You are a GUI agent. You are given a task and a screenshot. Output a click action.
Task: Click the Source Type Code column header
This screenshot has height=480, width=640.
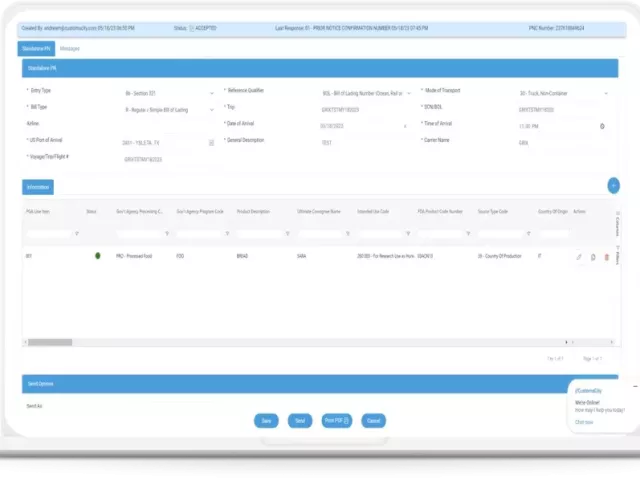493,211
